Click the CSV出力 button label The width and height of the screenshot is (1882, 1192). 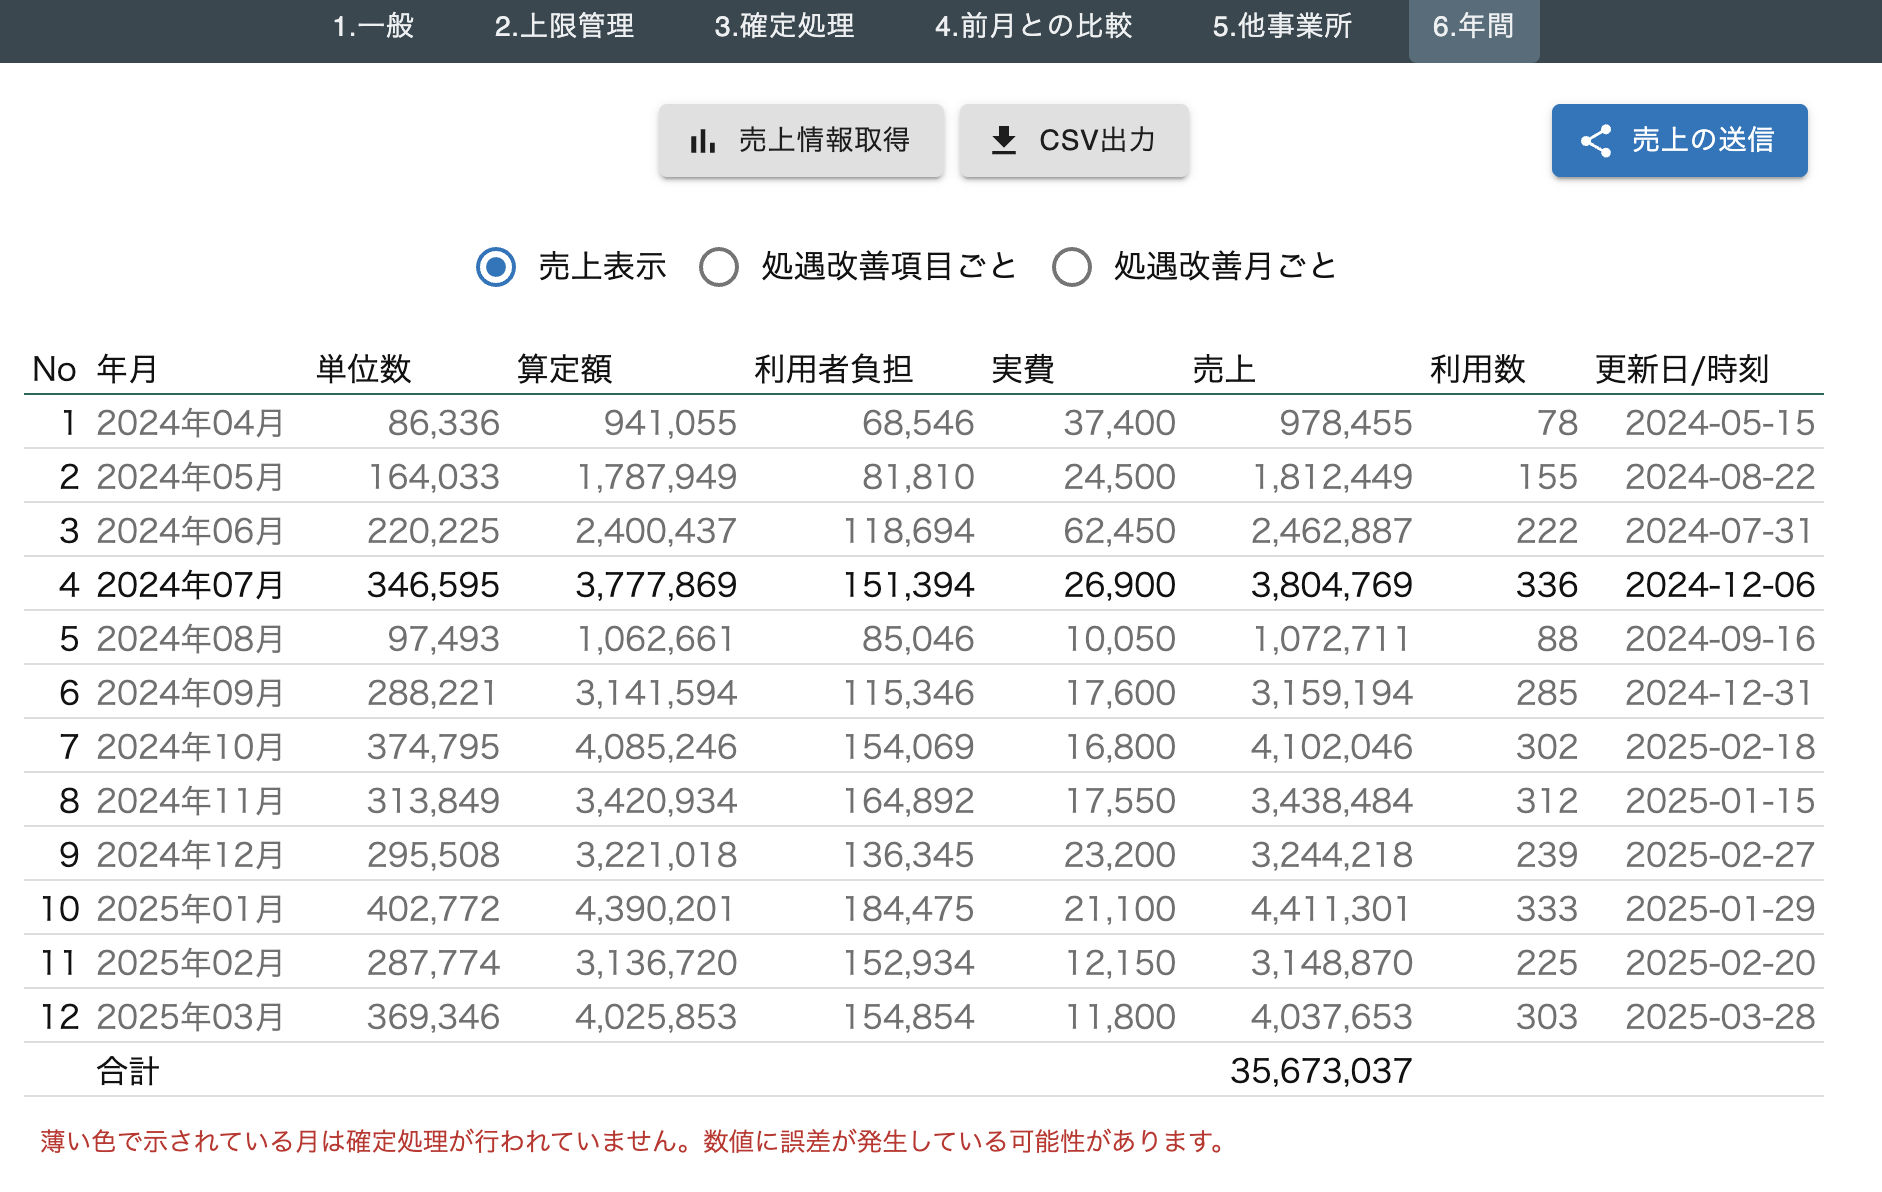(1097, 141)
